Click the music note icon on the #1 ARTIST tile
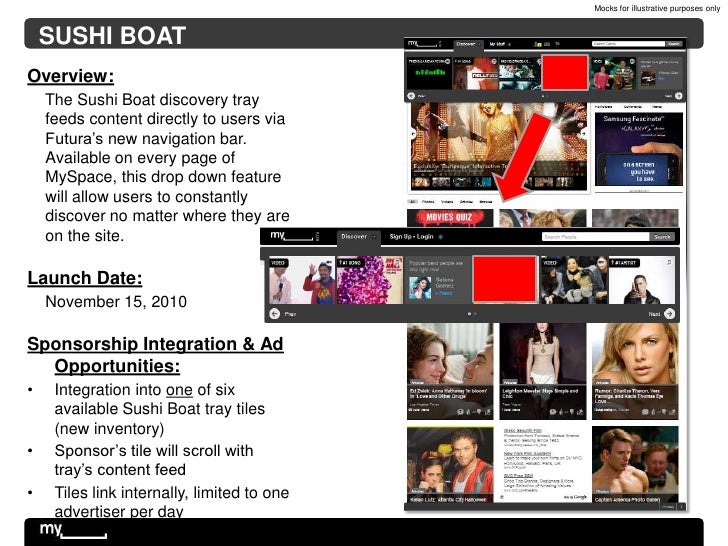 coord(669,262)
